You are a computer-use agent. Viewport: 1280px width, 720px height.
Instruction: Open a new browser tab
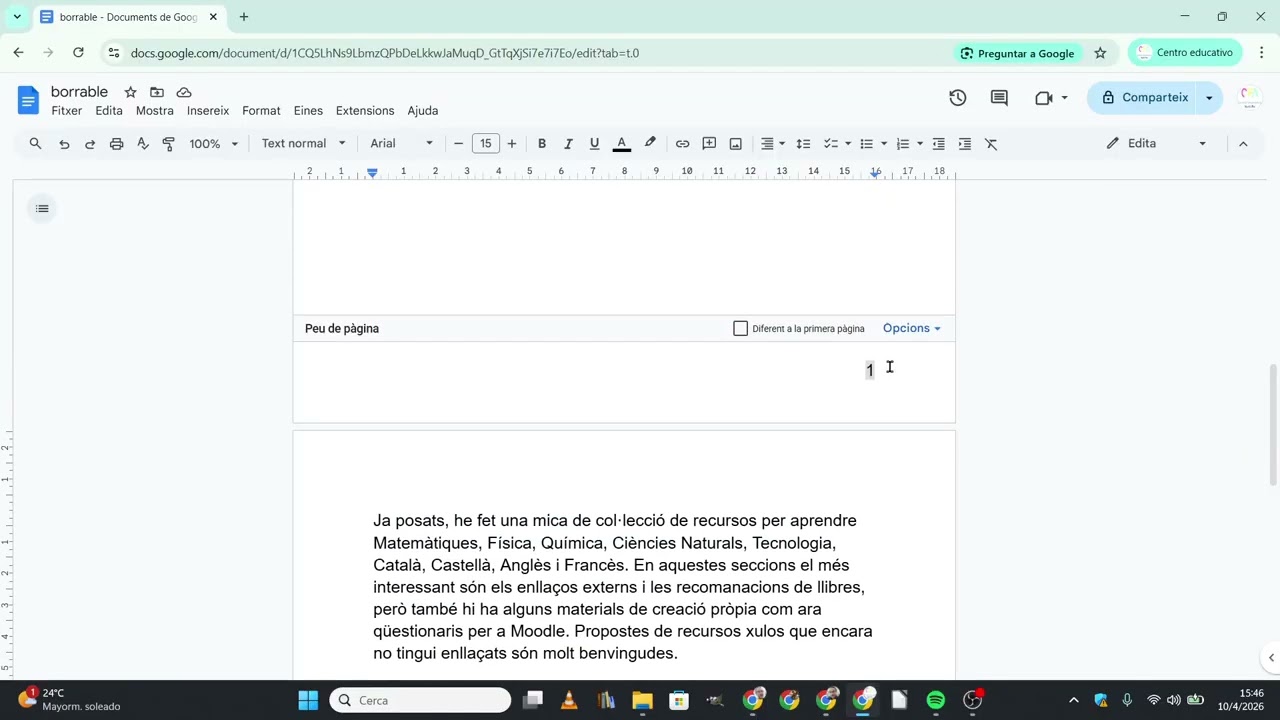[244, 17]
